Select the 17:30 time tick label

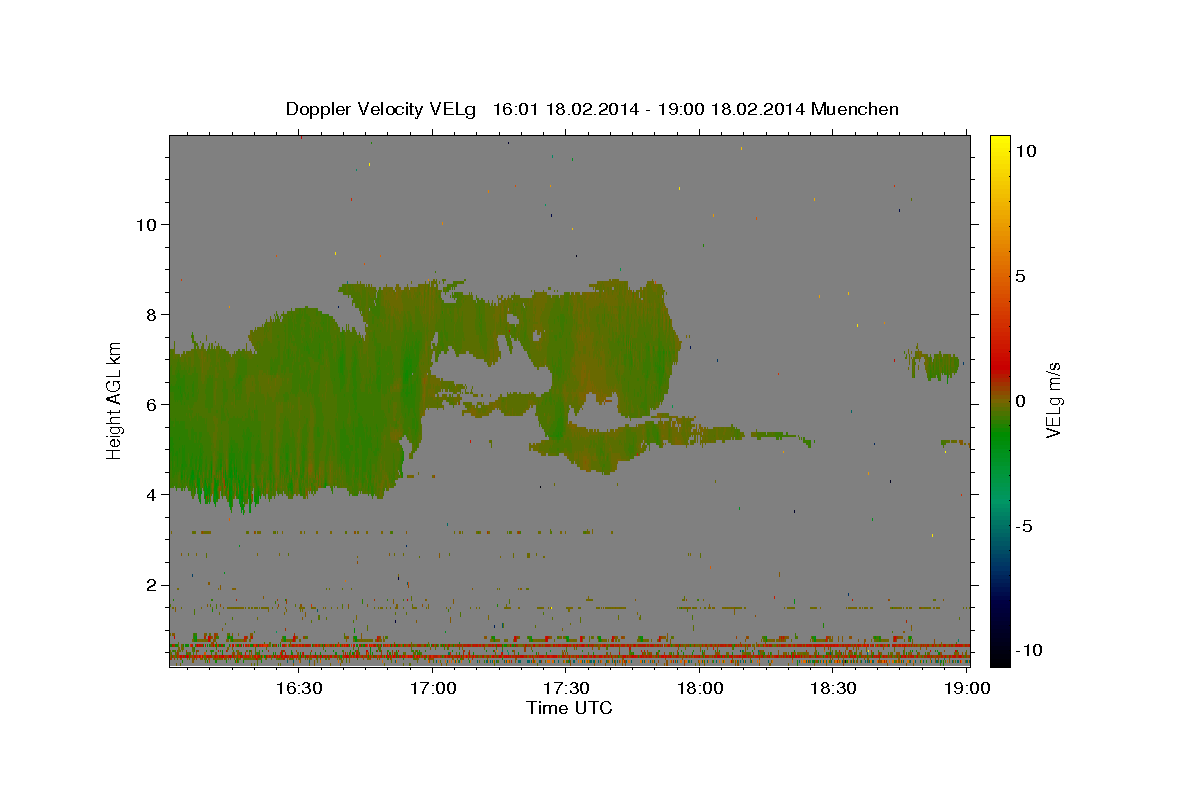tap(566, 689)
